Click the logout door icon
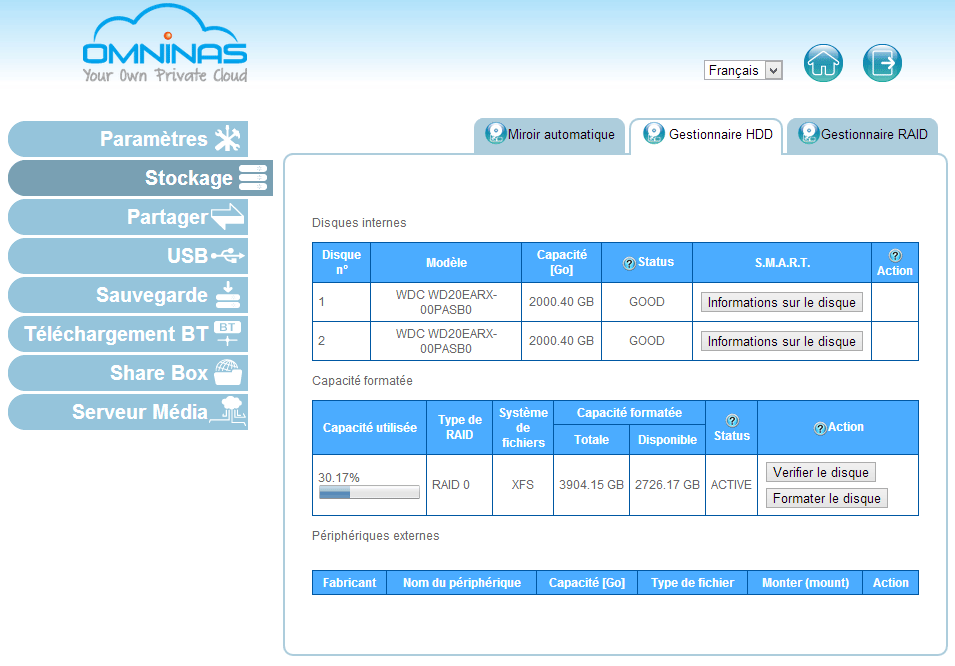Screen dimensions: 955x666 (x=882, y=63)
